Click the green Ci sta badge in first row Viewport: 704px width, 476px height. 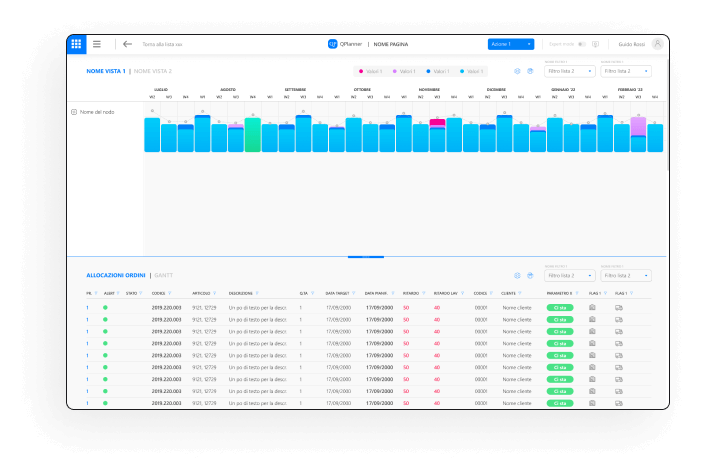(560, 307)
